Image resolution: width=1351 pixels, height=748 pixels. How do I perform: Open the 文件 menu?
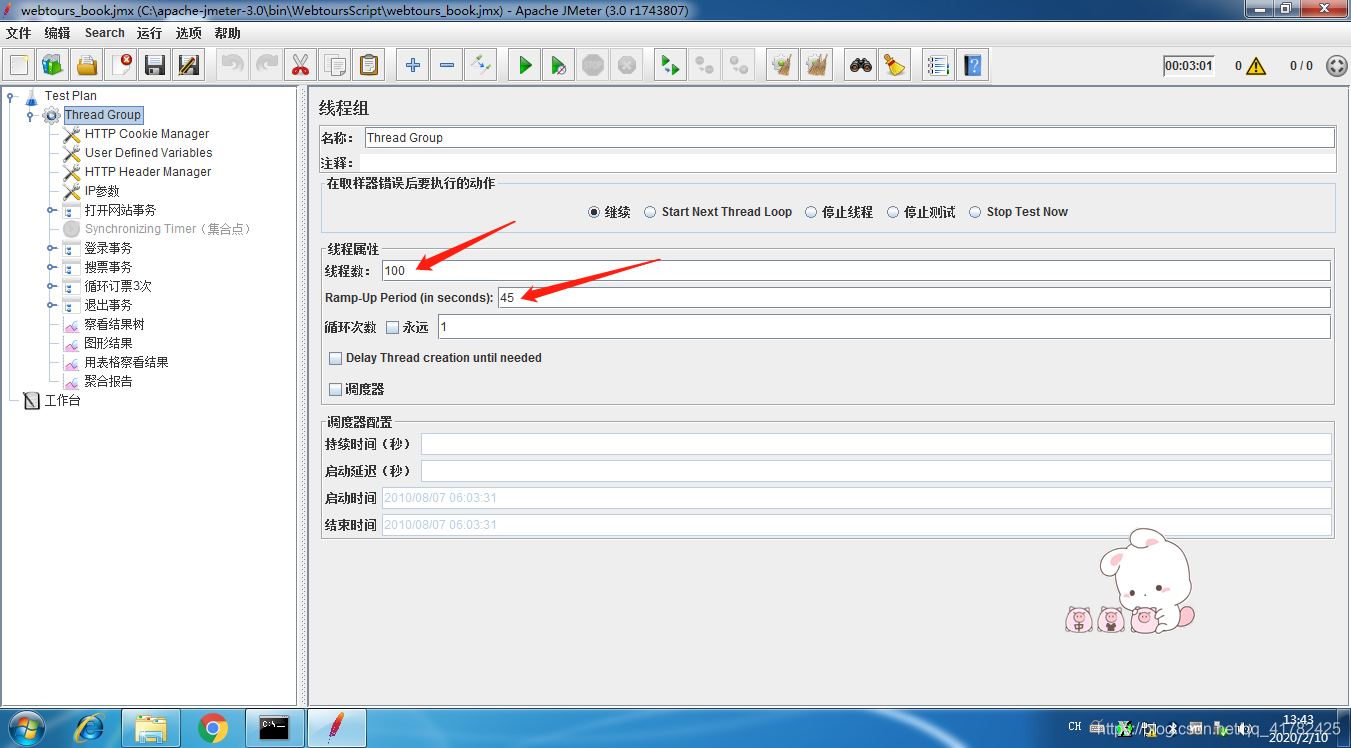(19, 33)
